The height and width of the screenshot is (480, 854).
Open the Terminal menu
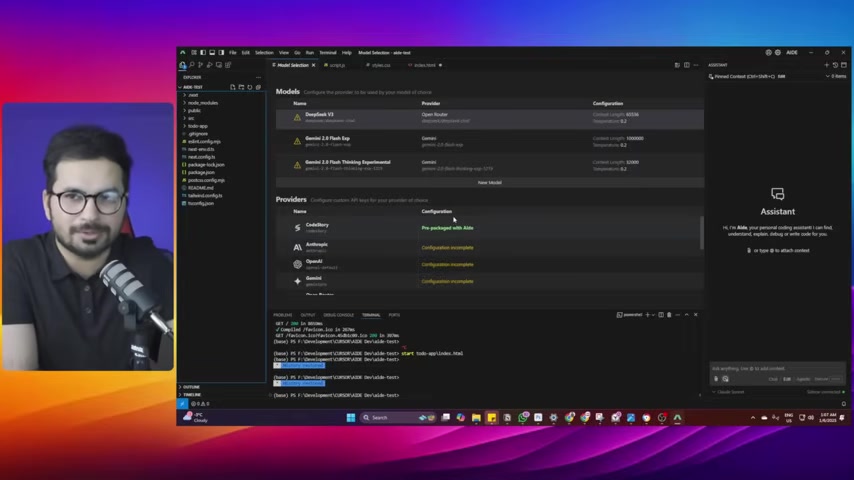[x=328, y=53]
